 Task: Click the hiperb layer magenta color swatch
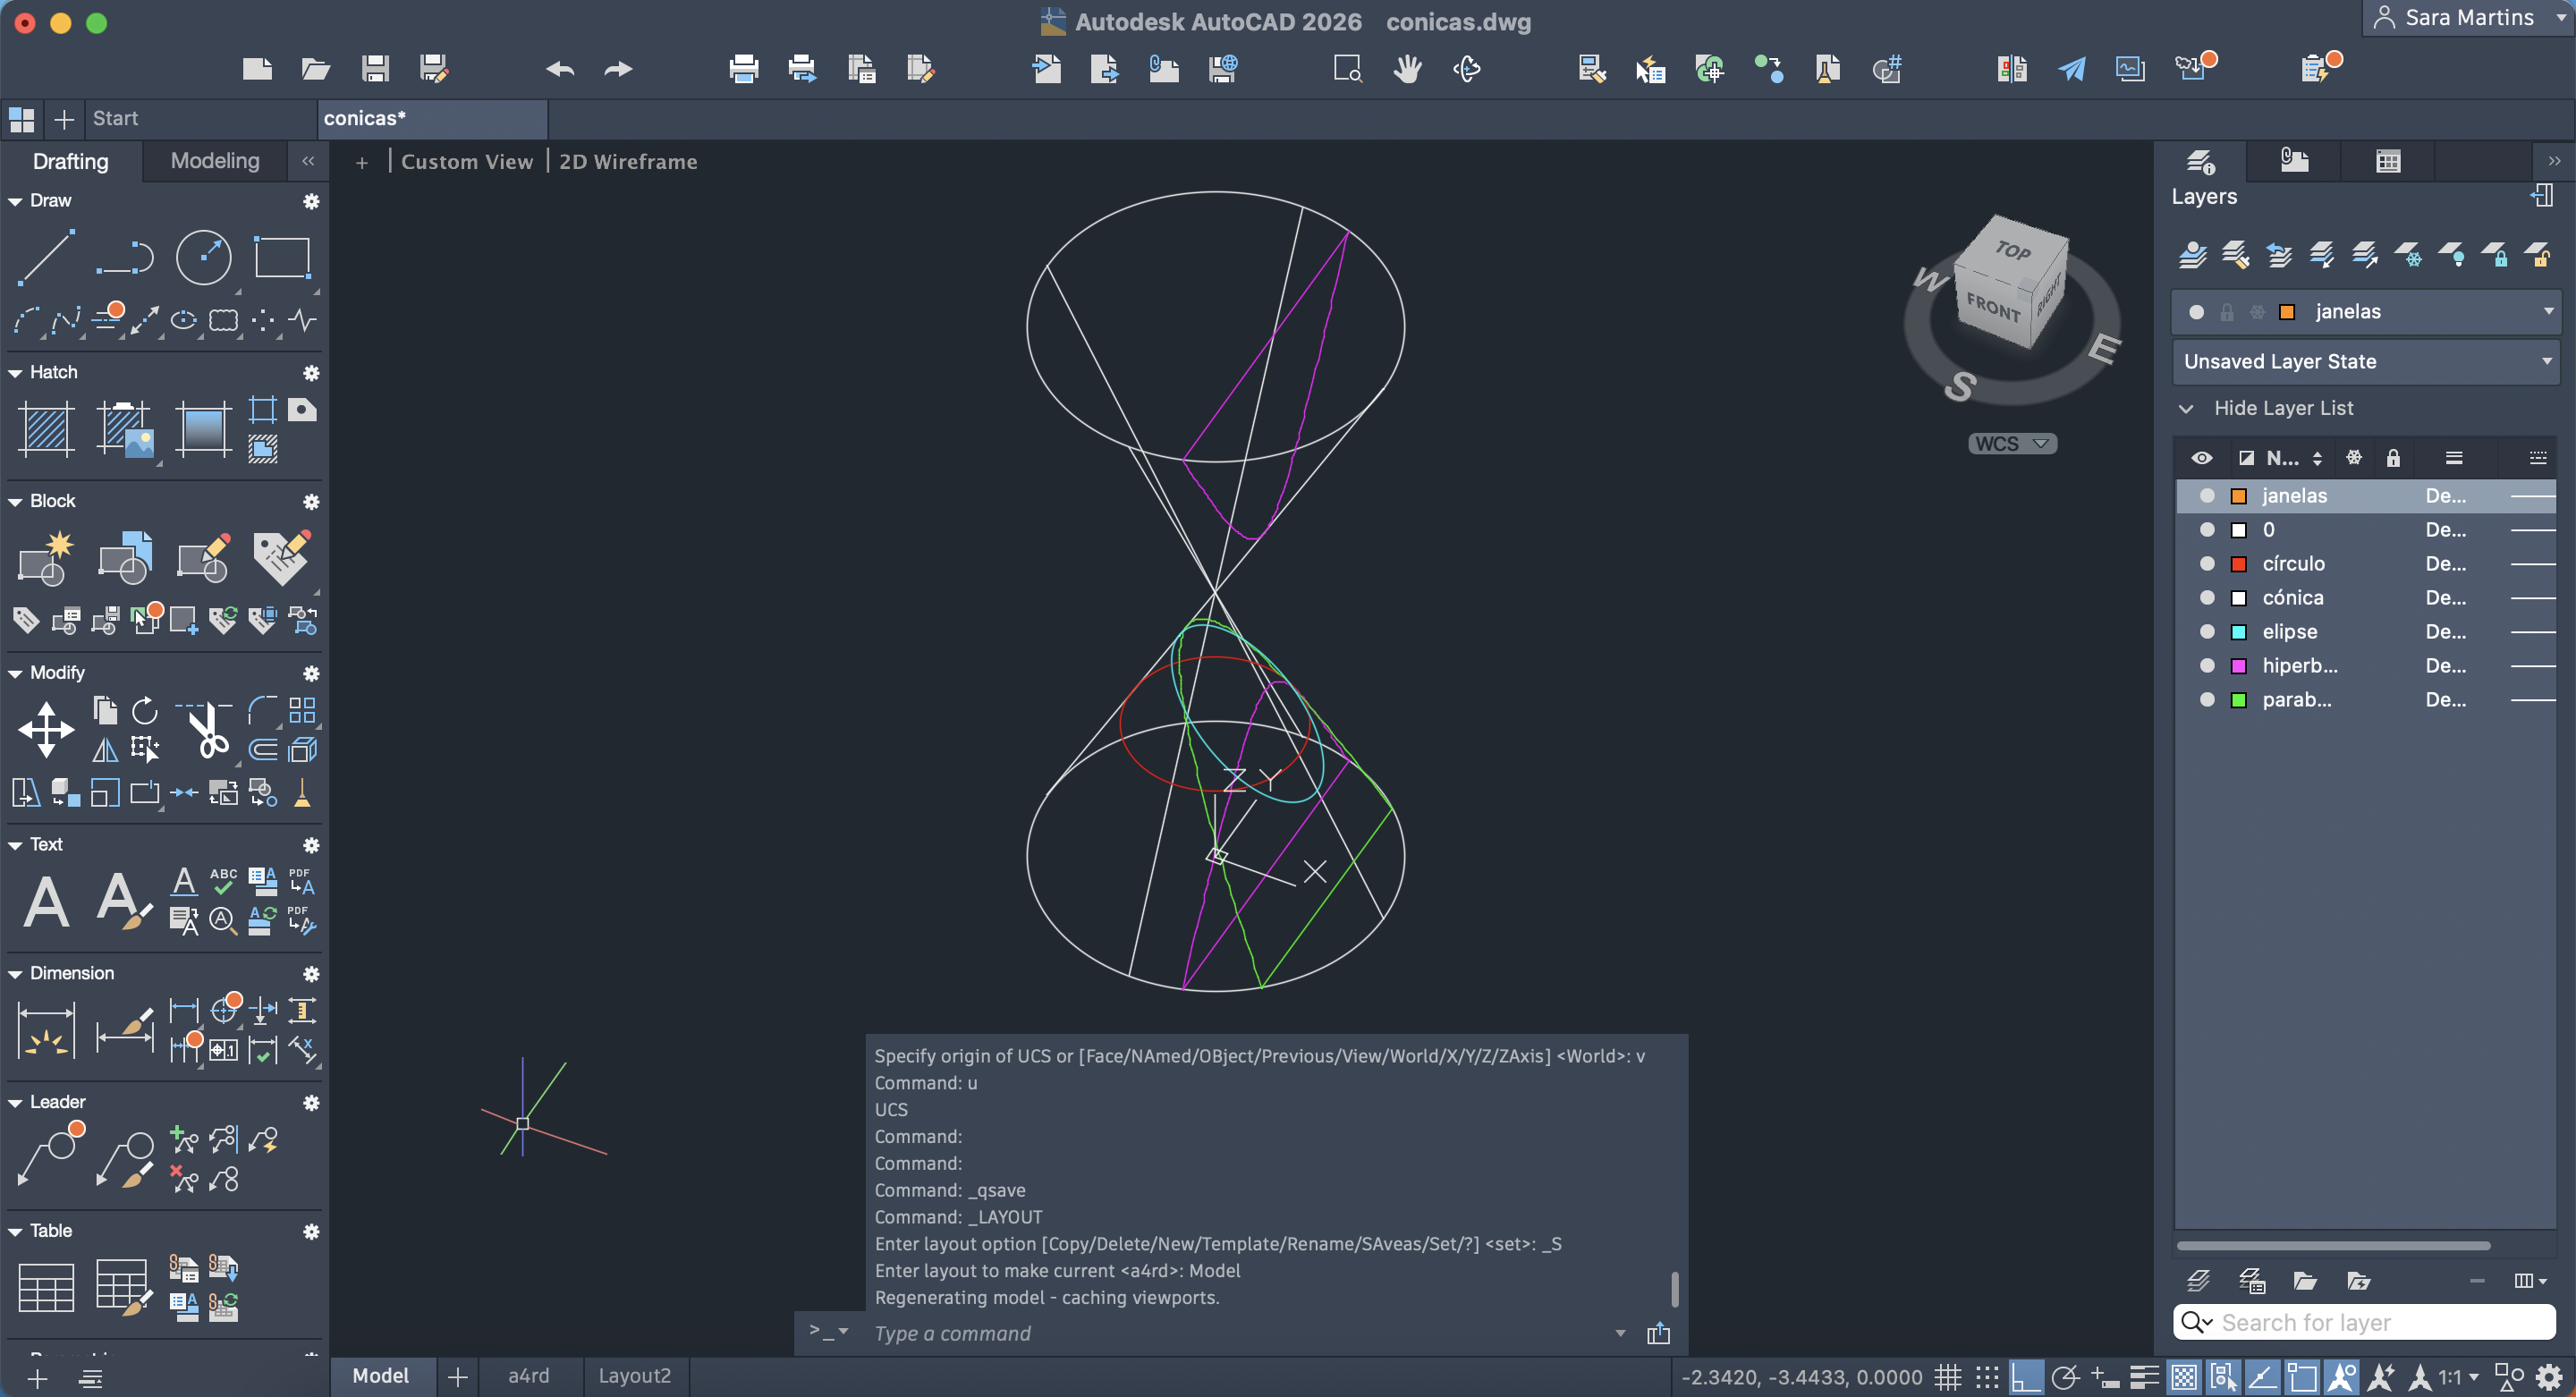(2239, 666)
